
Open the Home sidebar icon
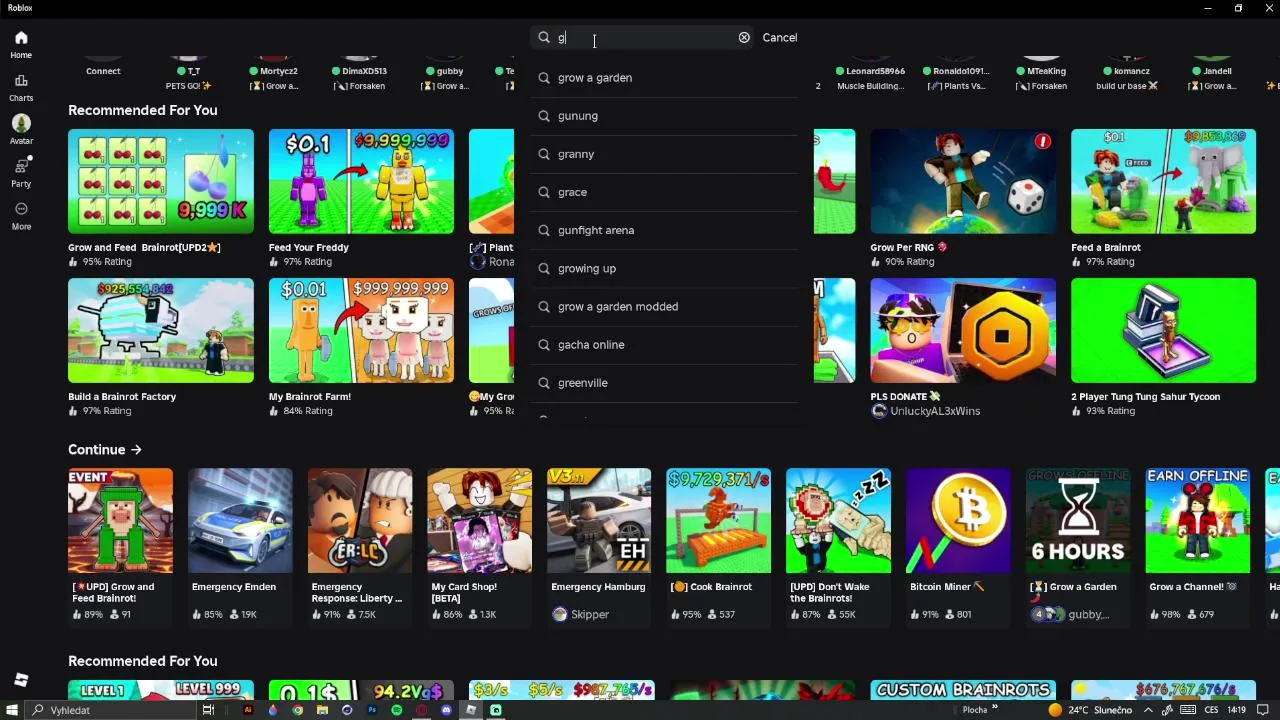[x=21, y=44]
